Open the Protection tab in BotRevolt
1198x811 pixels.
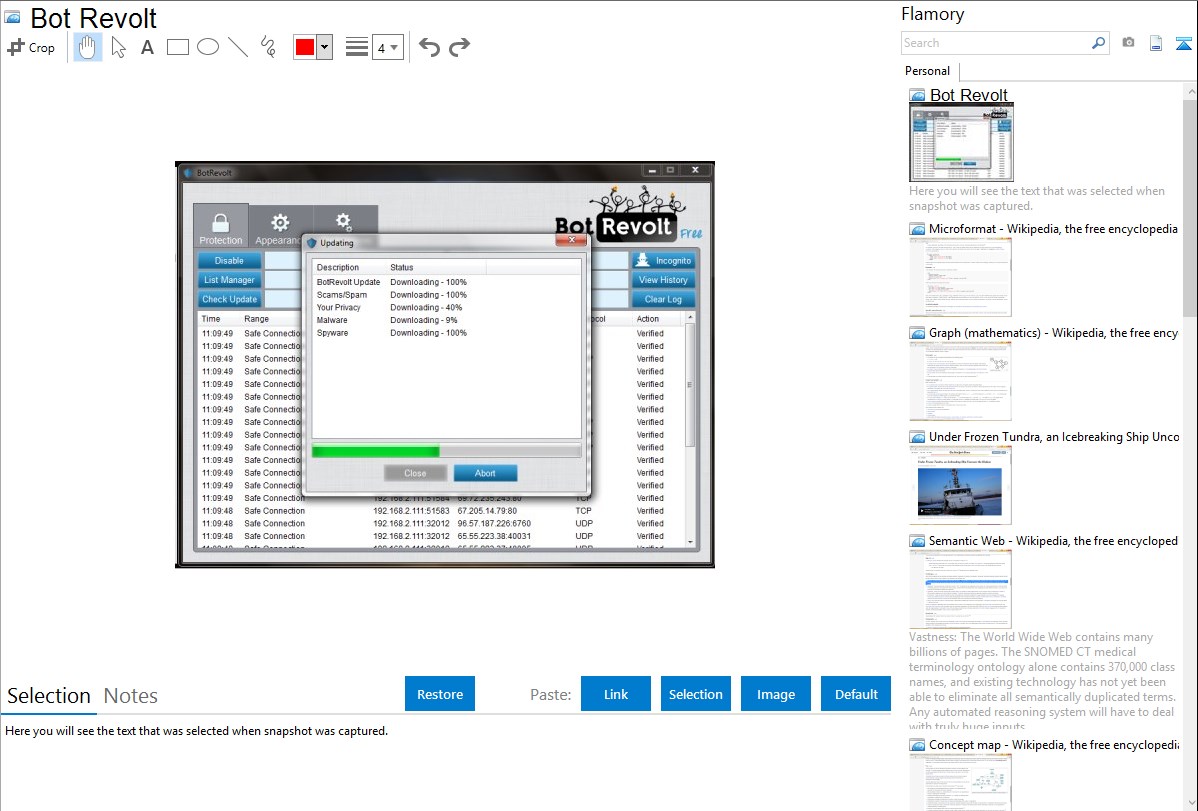[x=221, y=227]
